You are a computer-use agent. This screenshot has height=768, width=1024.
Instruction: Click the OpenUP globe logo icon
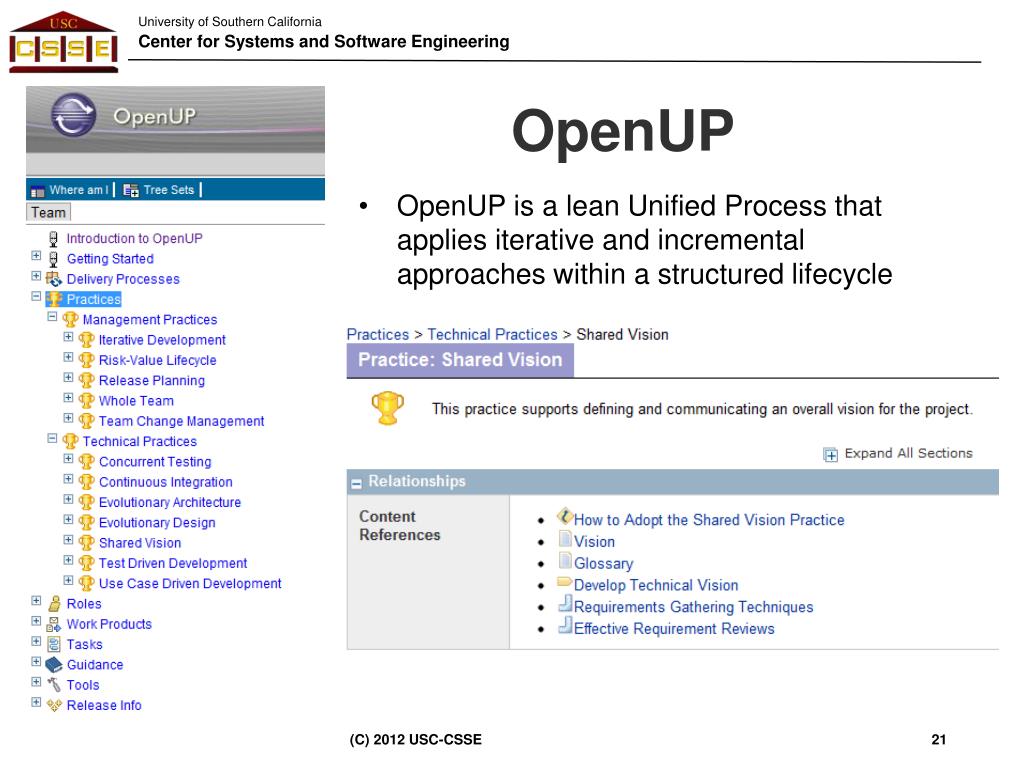73,115
